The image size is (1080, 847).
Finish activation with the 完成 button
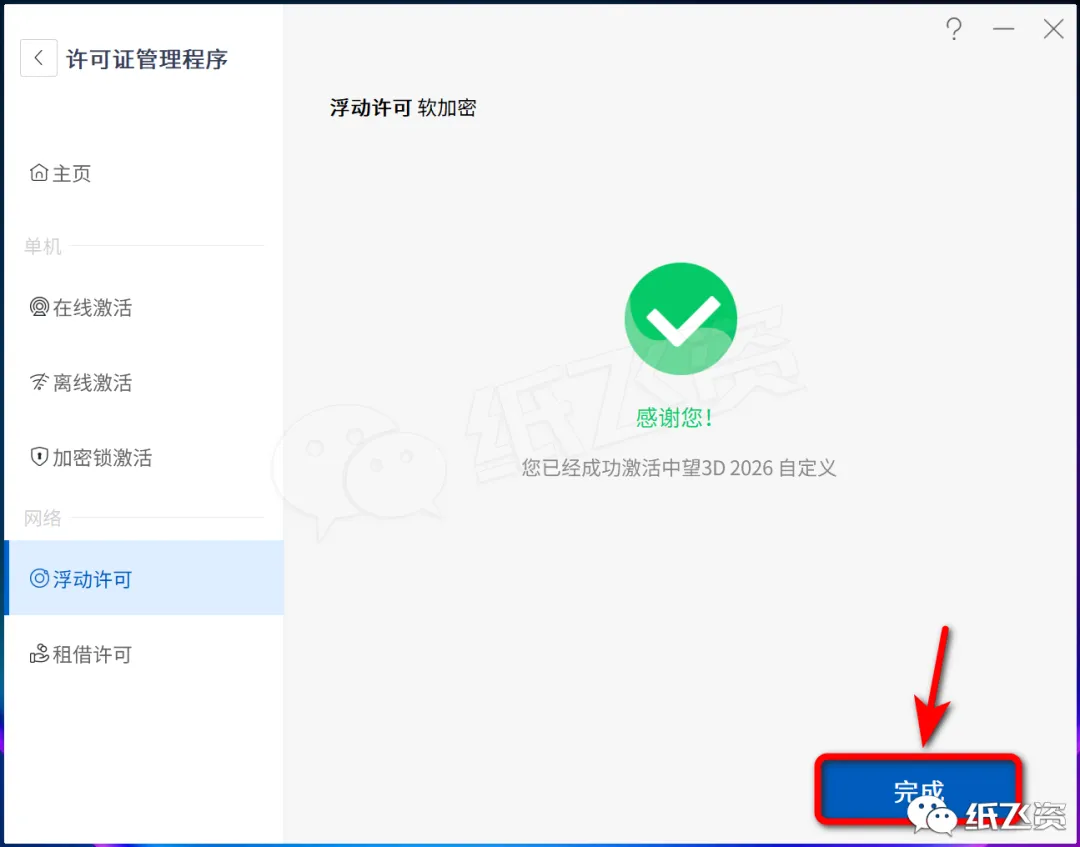pos(918,790)
